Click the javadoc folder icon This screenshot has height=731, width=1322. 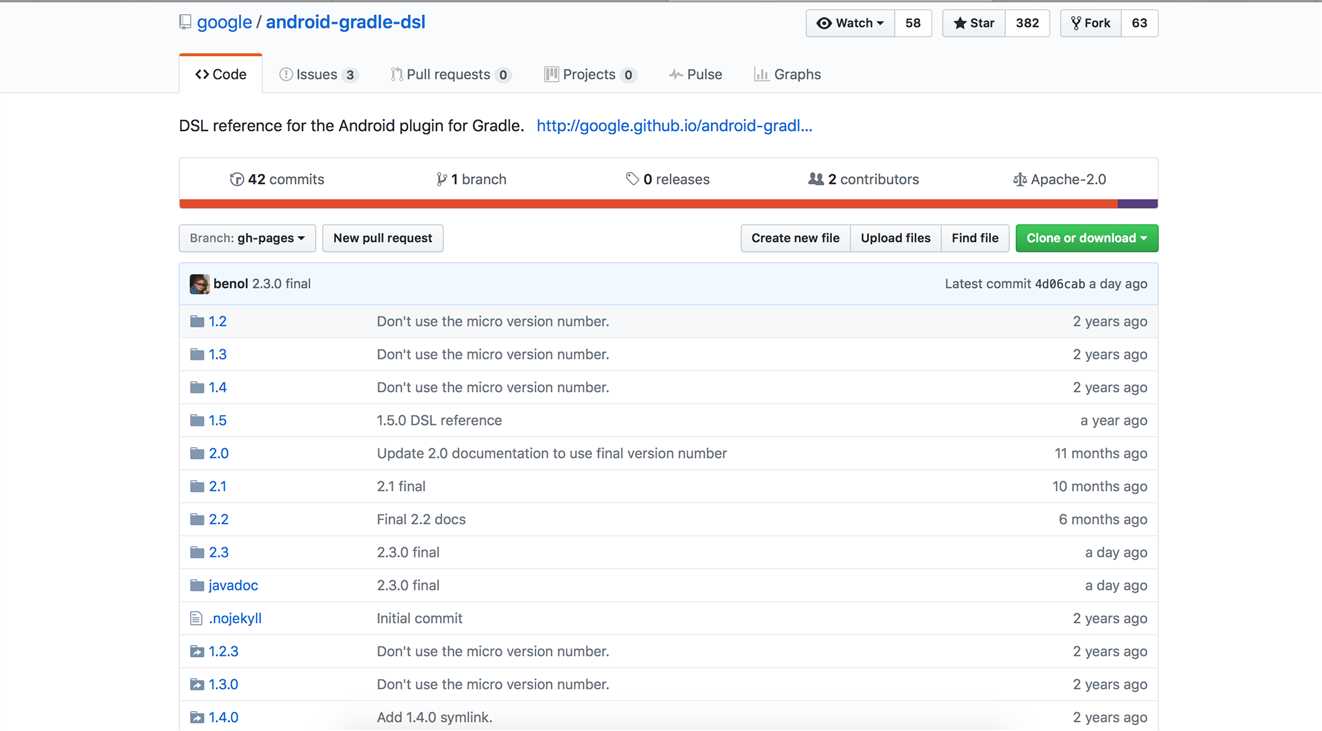click(x=197, y=585)
